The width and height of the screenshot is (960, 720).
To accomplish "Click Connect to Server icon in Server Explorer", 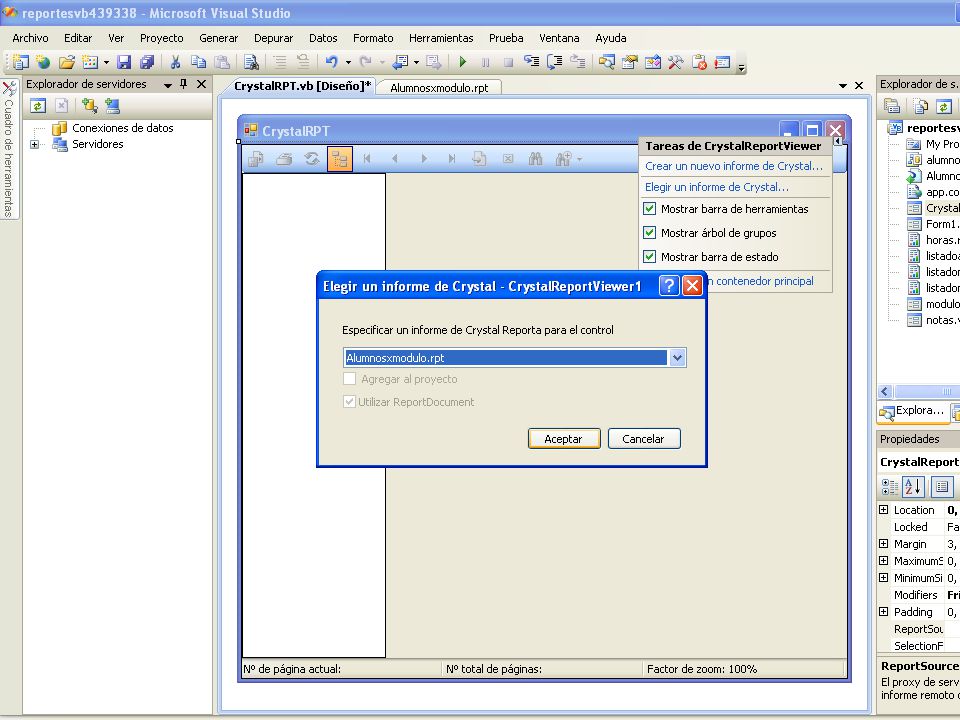I will click(x=112, y=106).
